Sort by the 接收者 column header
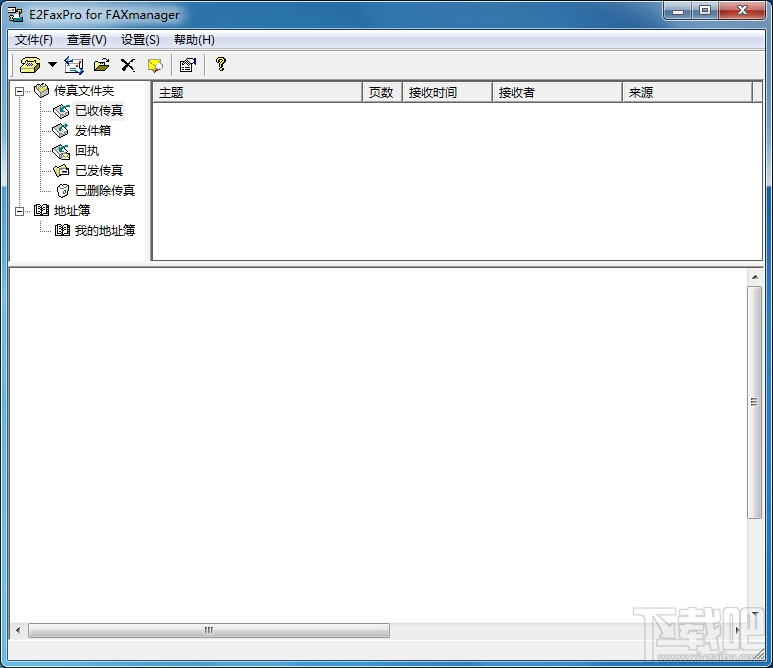This screenshot has width=773, height=668. [557, 92]
